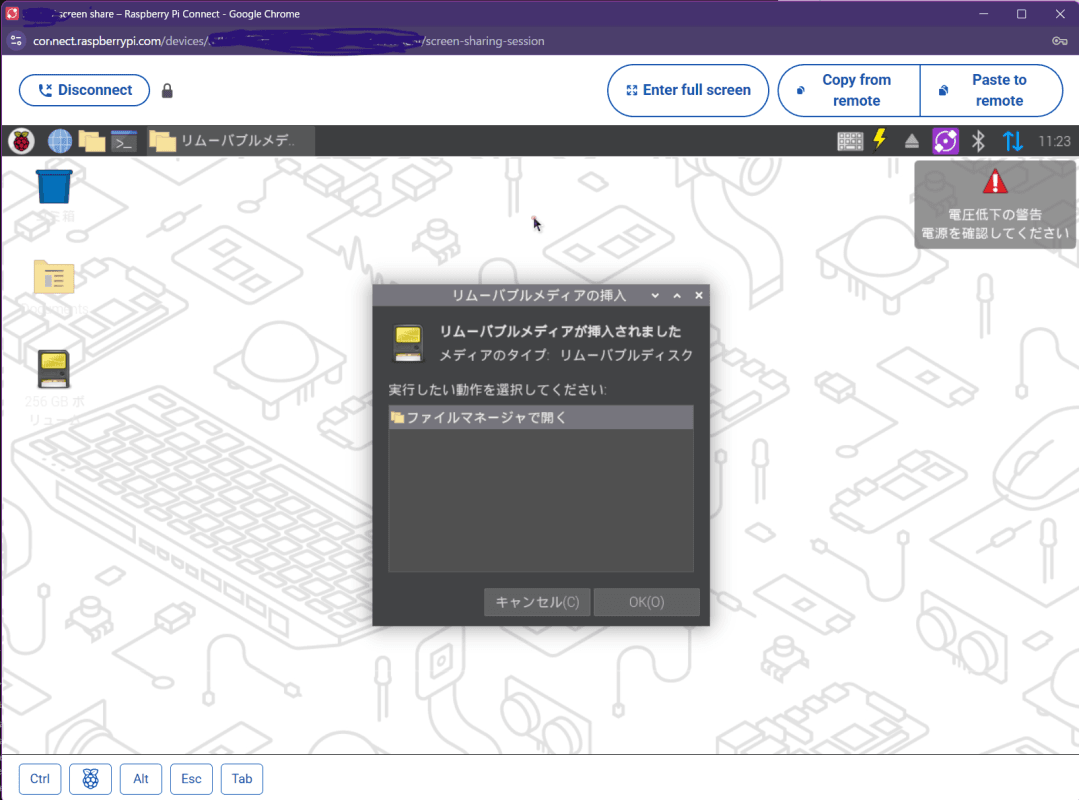The image size is (1079, 800).
Task: Click the on-screen keyboard tray icon
Action: click(x=850, y=141)
